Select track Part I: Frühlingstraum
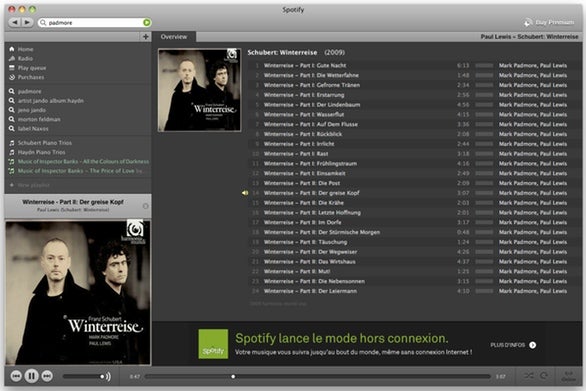Viewport: 586px width, 391px height. tap(415, 164)
